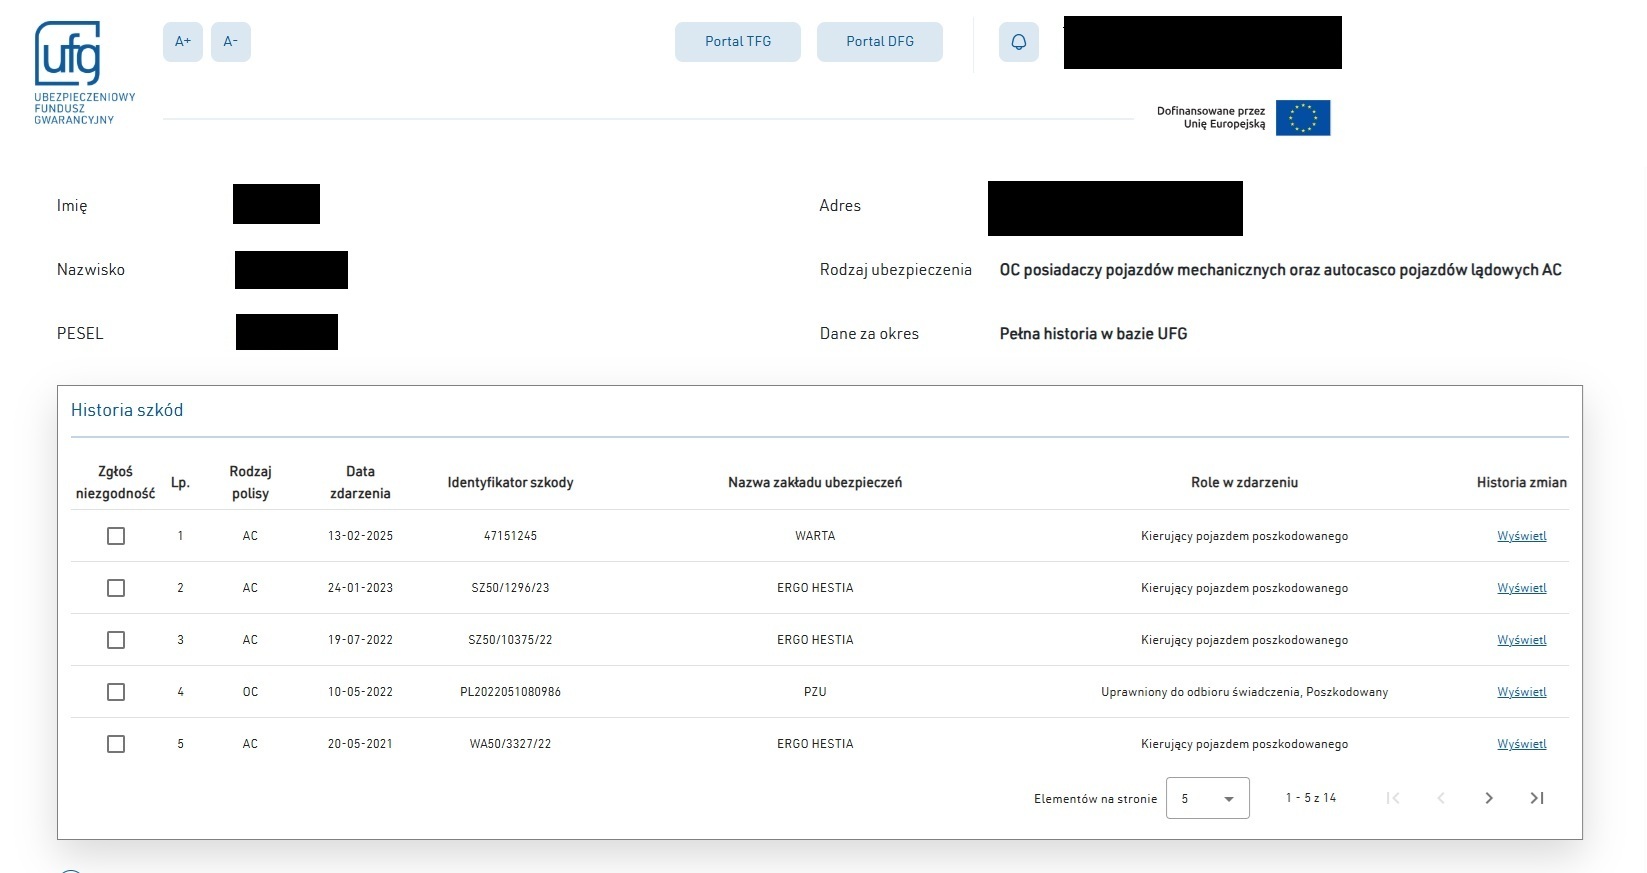This screenshot has height=873, width=1647.
Task: Jump to last page of results
Action: pyautogui.click(x=1537, y=798)
